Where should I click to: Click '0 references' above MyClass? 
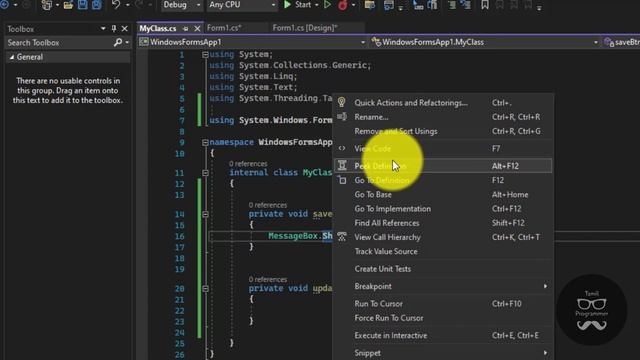tap(248, 164)
